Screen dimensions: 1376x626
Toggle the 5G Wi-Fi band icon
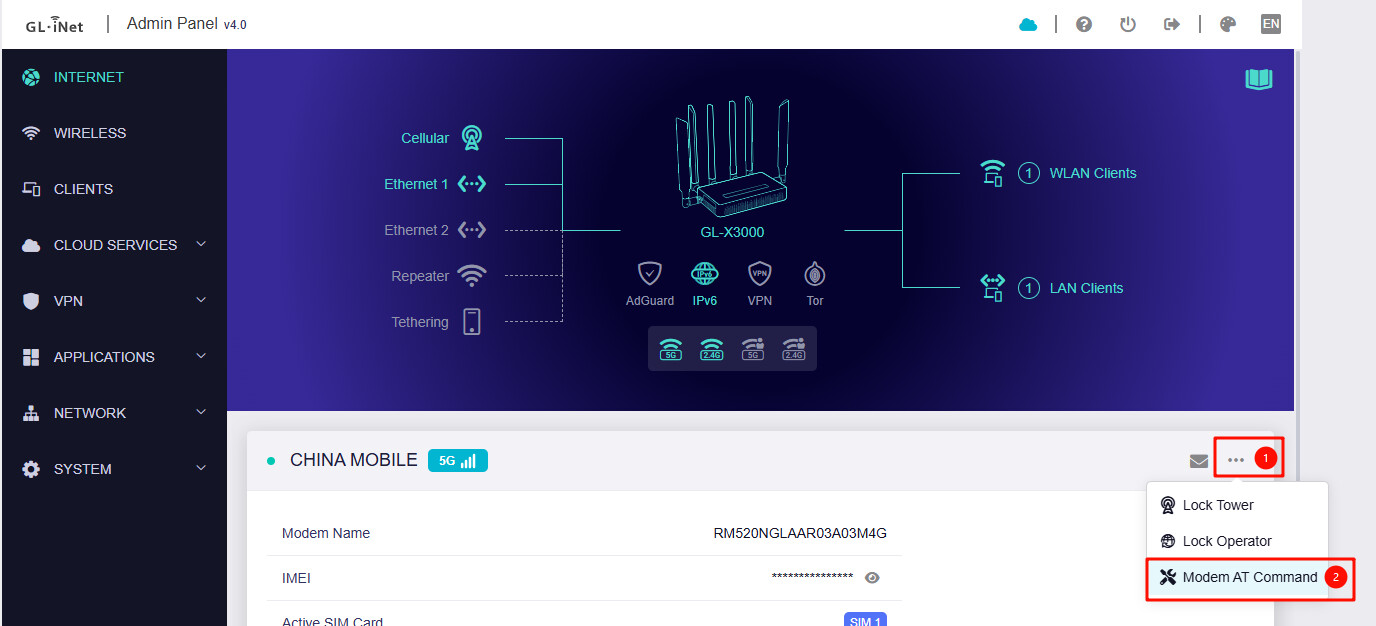click(670, 348)
